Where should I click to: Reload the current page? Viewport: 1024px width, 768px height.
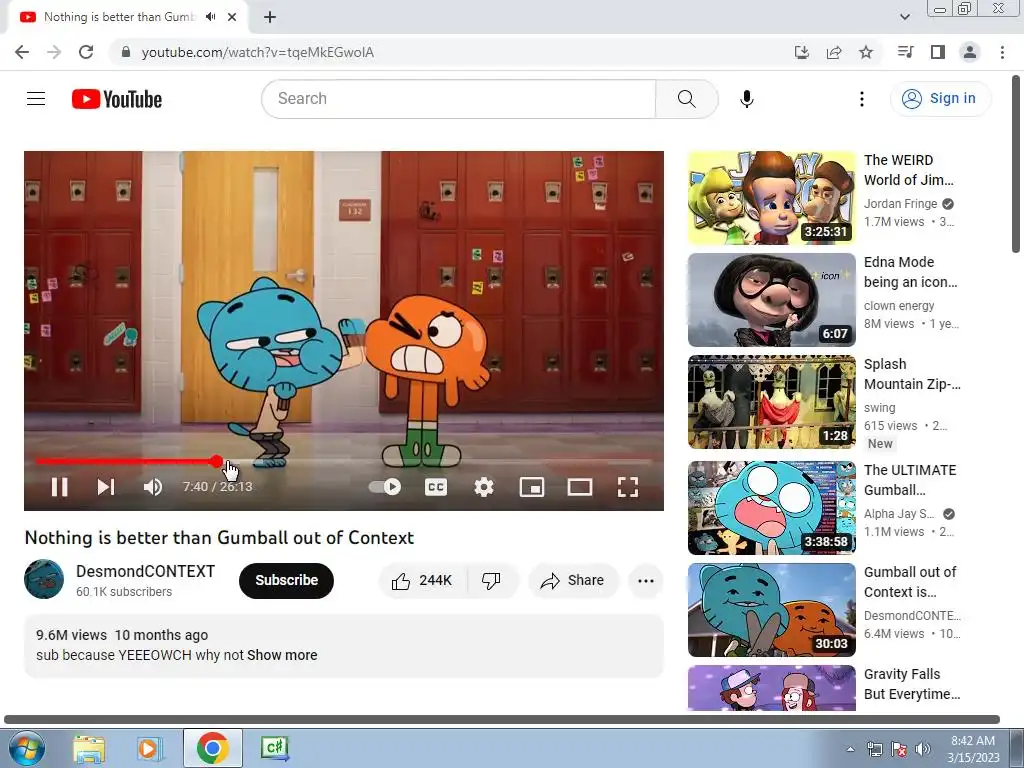pos(86,52)
